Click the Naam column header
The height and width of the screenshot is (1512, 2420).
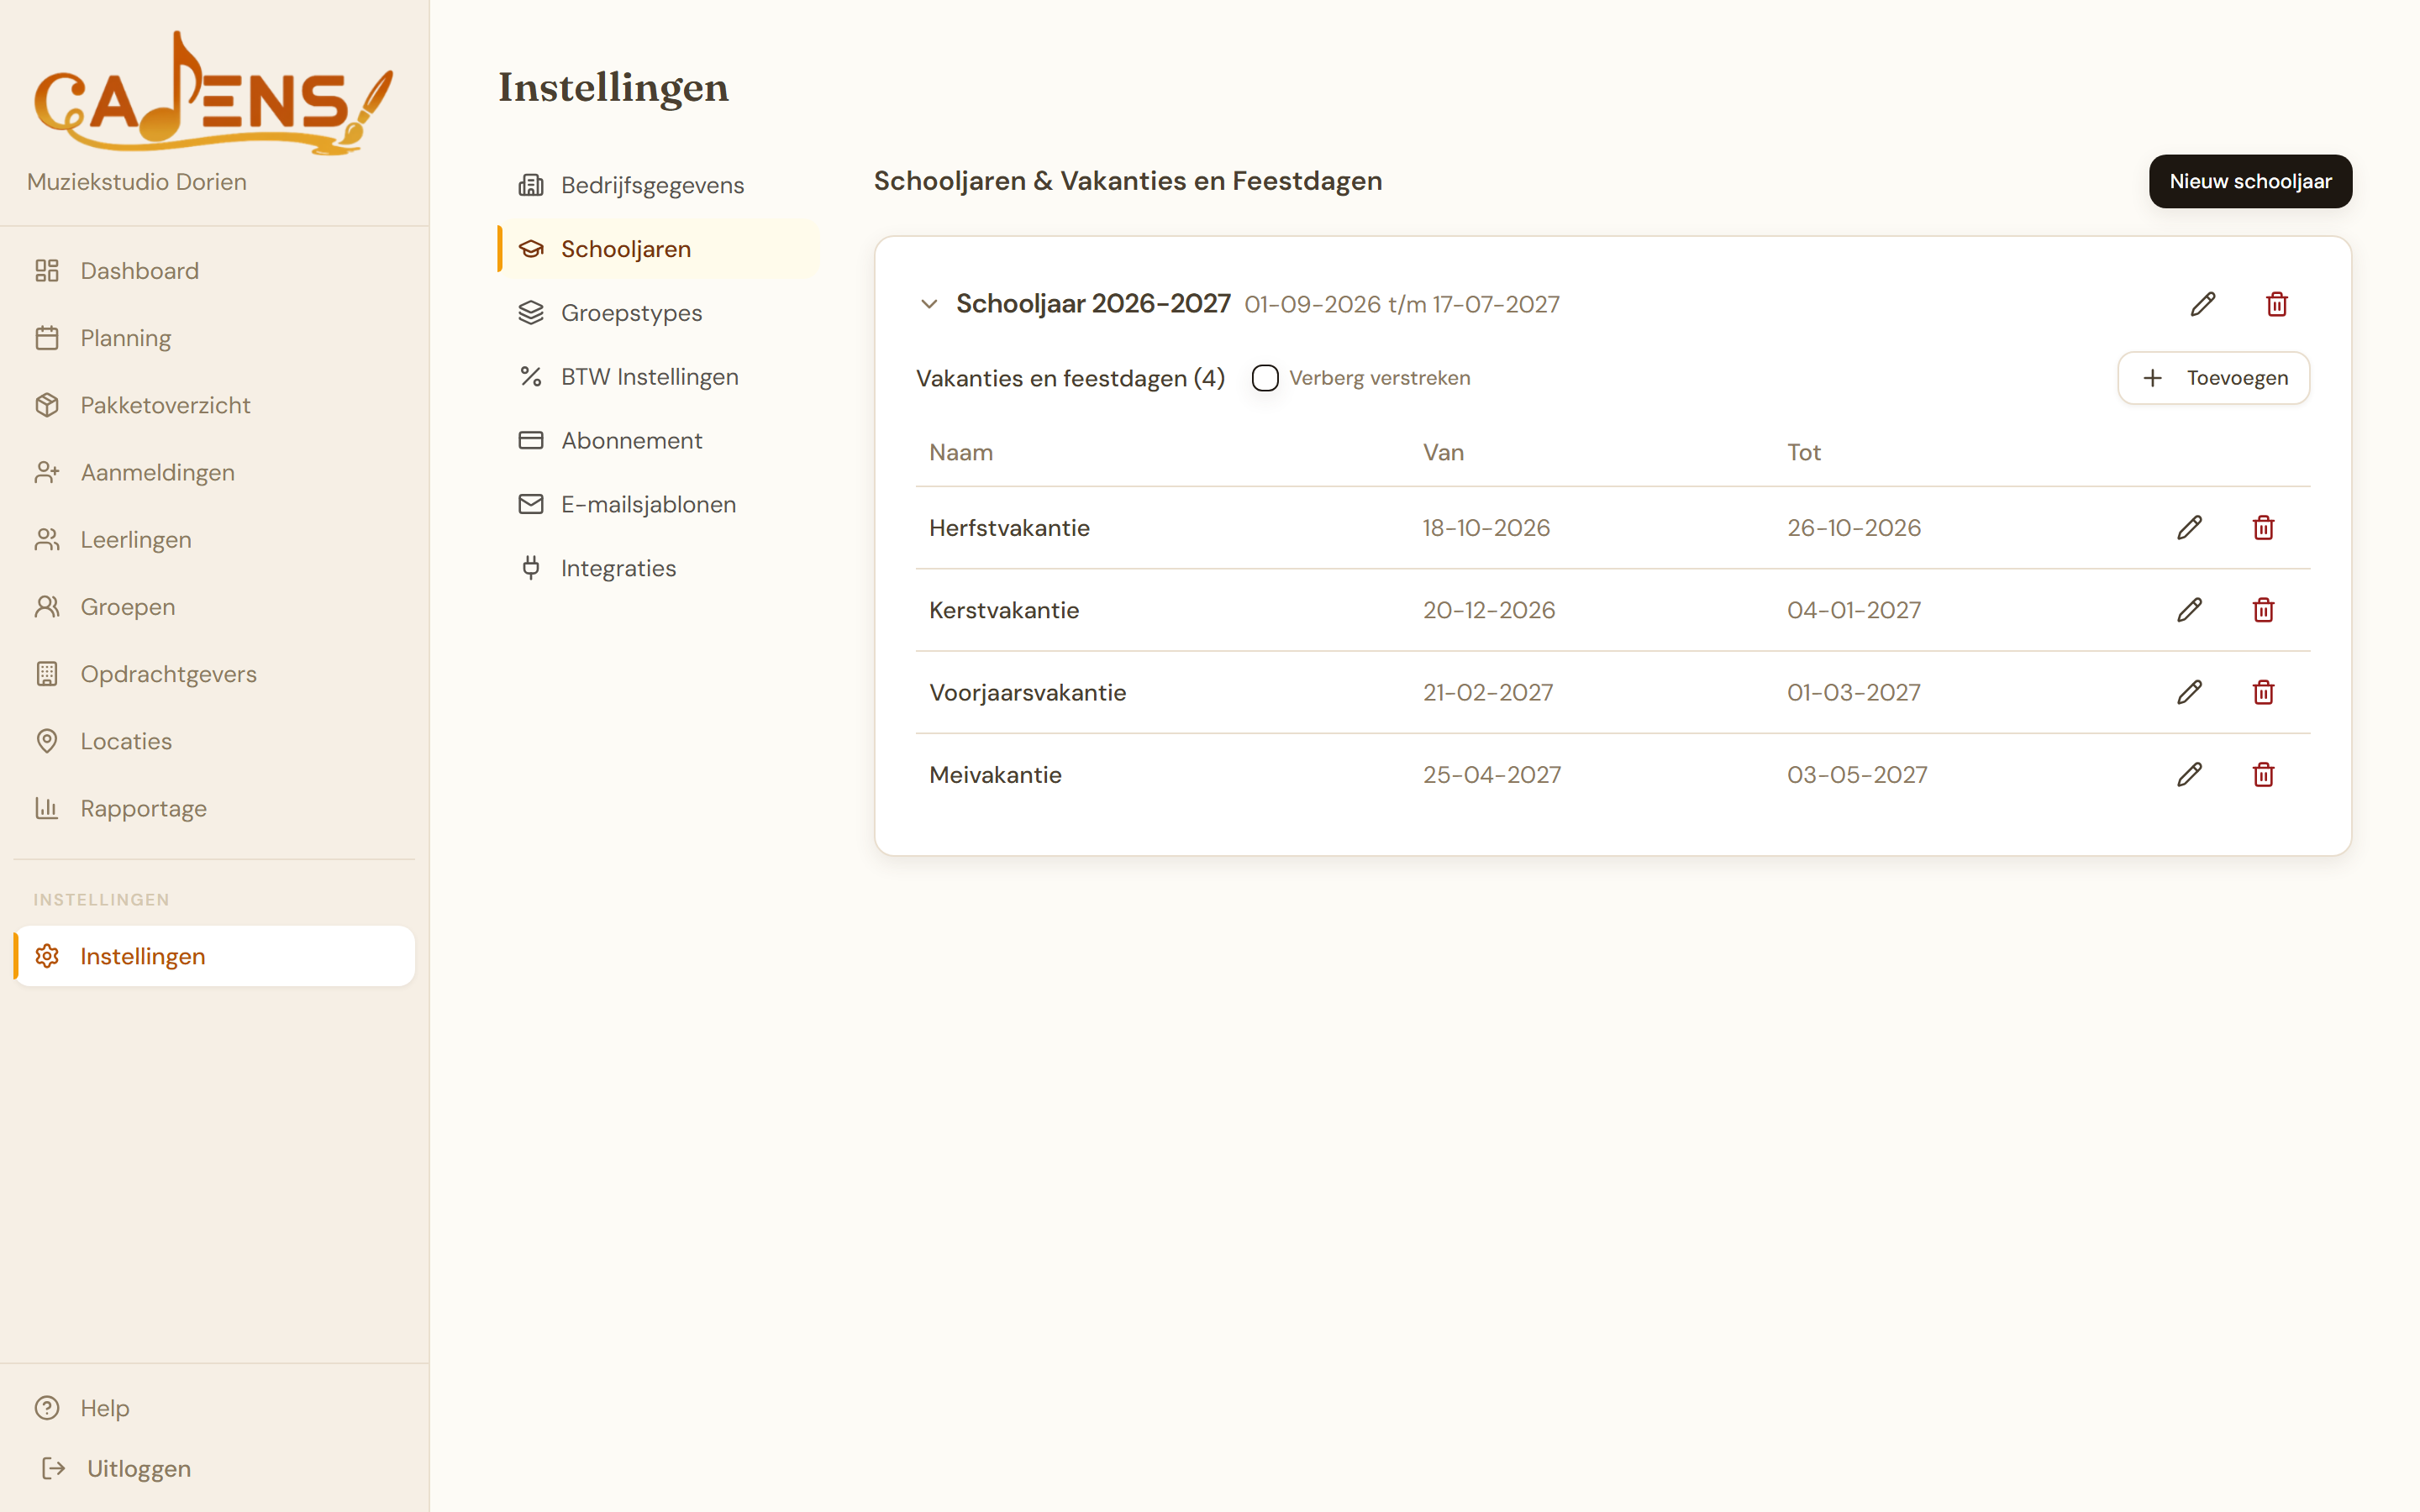coord(961,452)
